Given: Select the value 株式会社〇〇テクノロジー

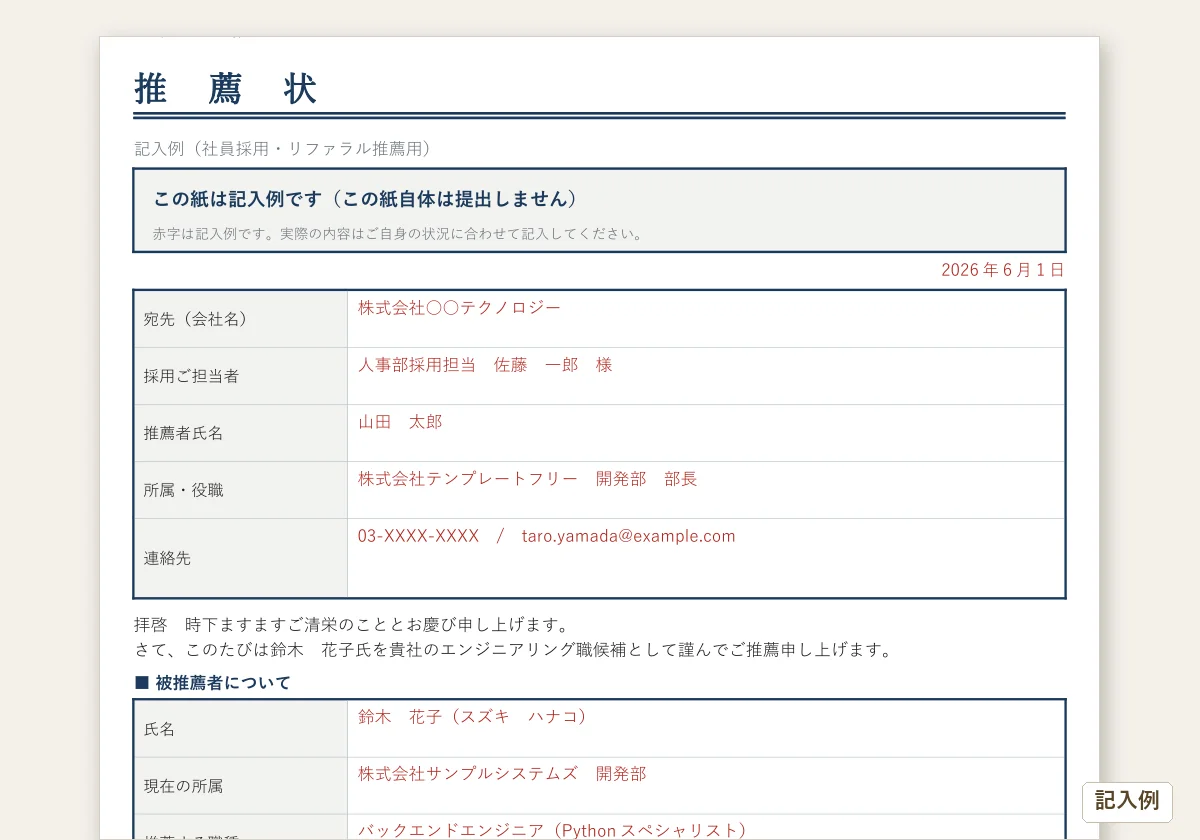Looking at the screenshot, I should click(460, 308).
